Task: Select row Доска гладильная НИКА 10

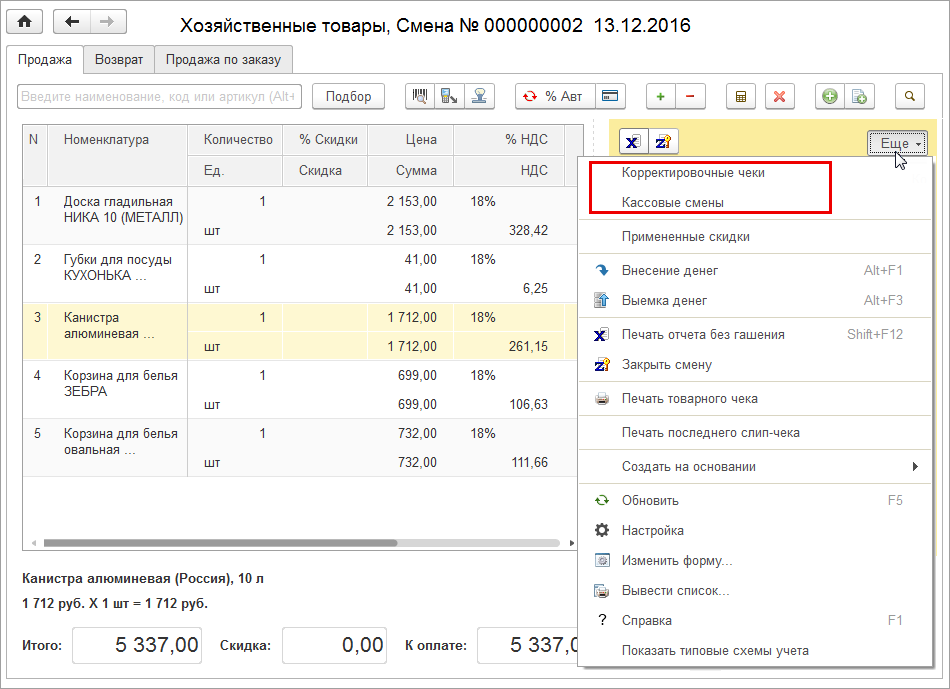Action: 300,216
